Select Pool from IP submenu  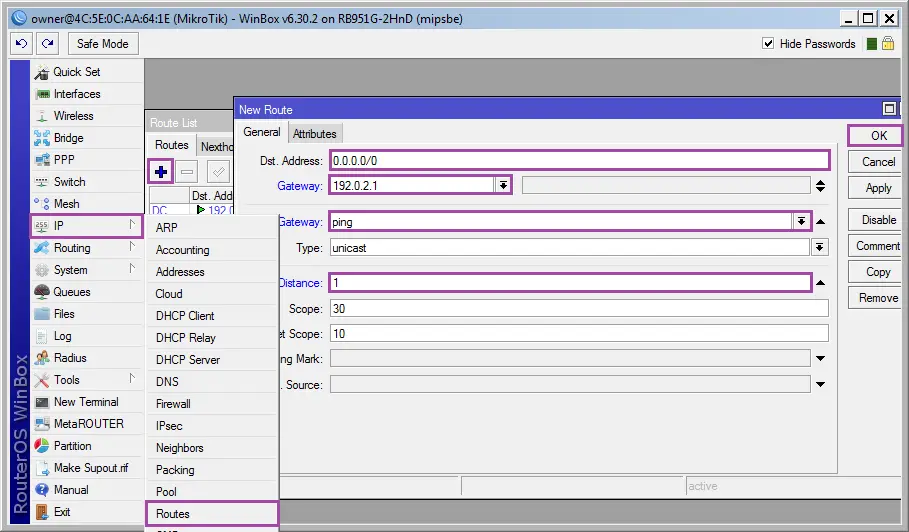(x=212, y=492)
